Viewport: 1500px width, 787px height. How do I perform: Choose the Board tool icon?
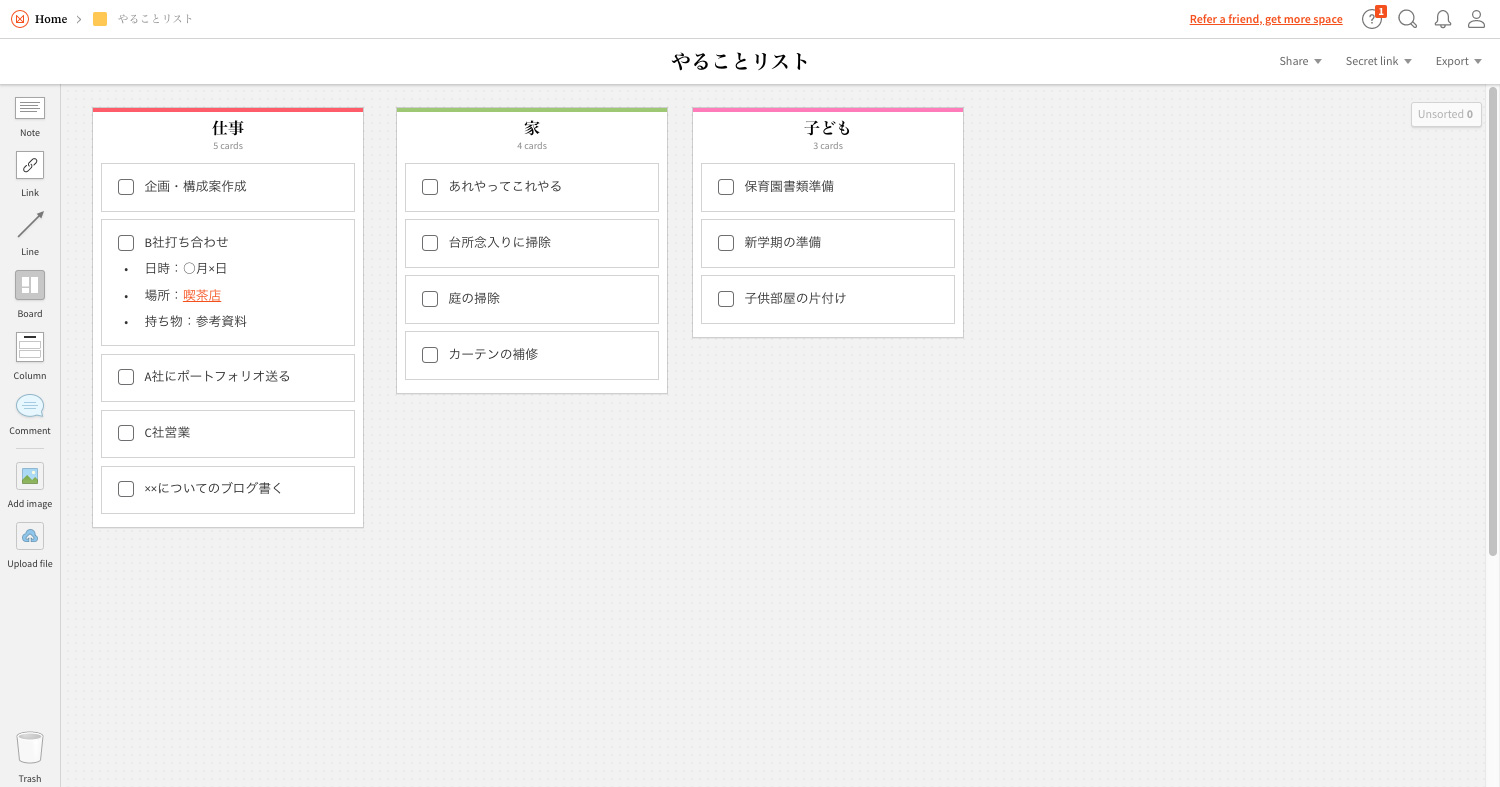click(x=30, y=285)
